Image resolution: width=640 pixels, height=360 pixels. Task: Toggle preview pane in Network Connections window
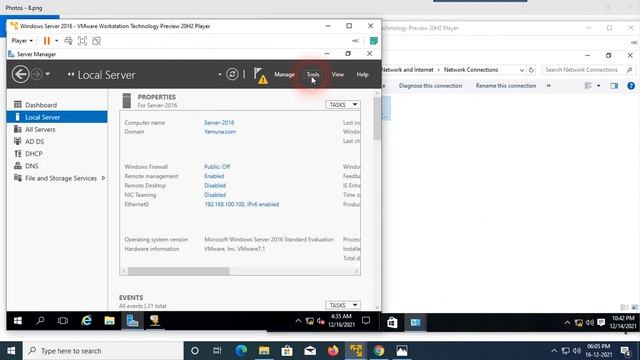pyautogui.click(x=614, y=86)
